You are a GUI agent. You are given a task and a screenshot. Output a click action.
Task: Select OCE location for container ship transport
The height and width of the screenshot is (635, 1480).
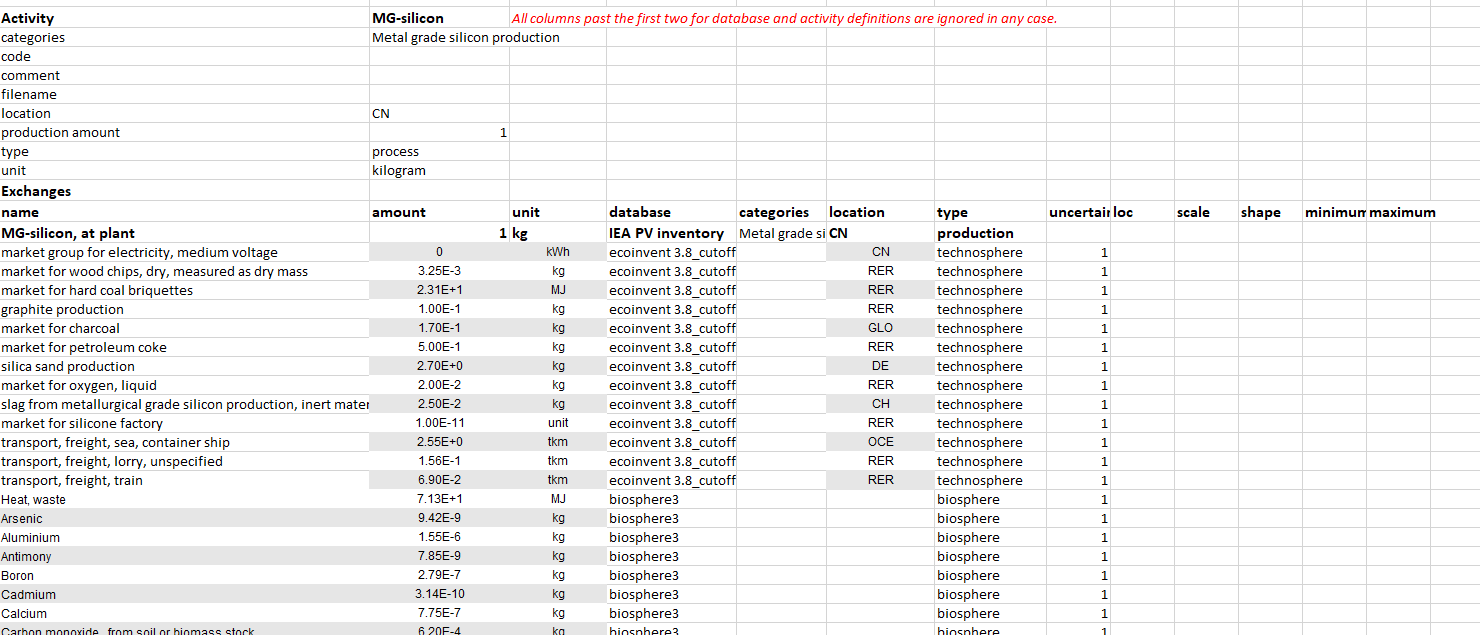coord(880,442)
